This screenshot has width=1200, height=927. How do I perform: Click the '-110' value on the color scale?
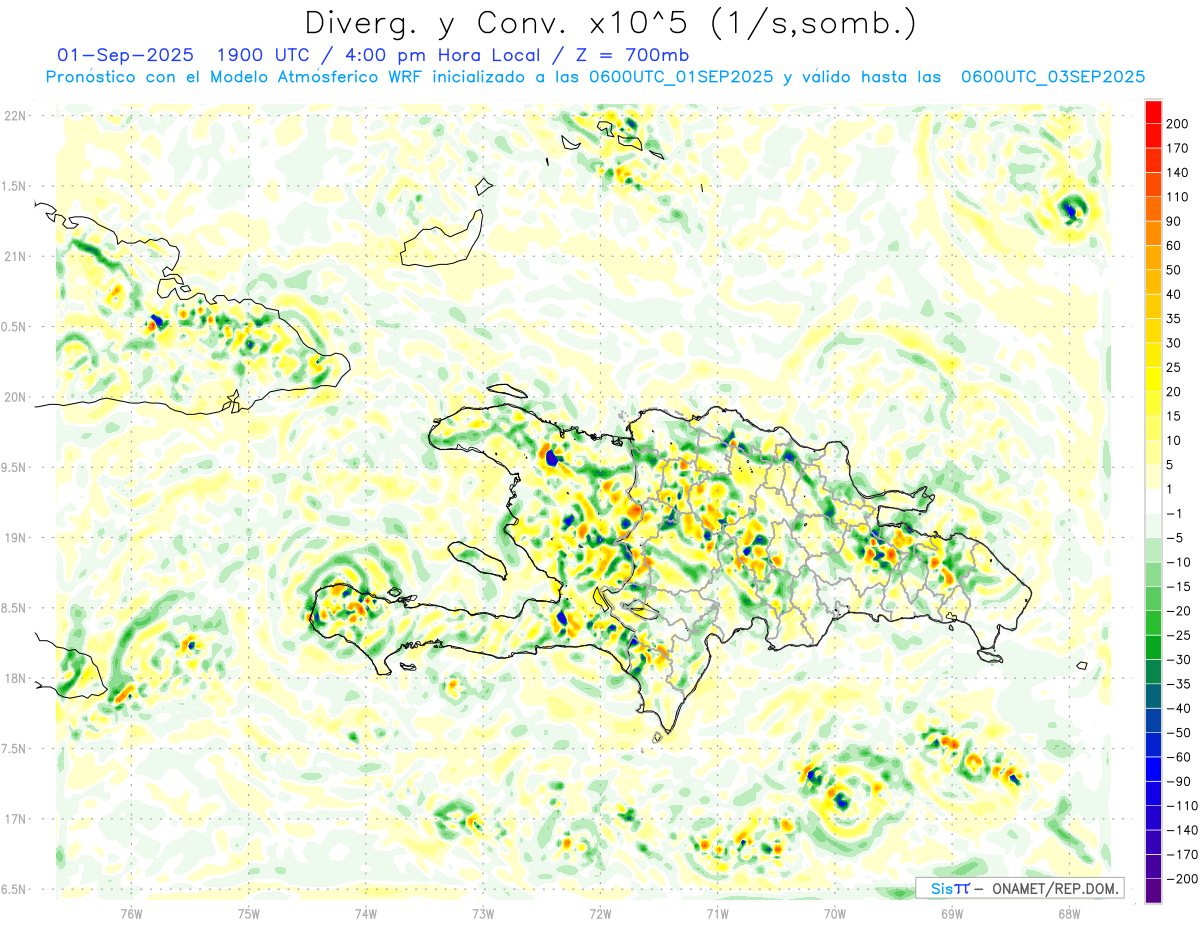tap(1181, 806)
